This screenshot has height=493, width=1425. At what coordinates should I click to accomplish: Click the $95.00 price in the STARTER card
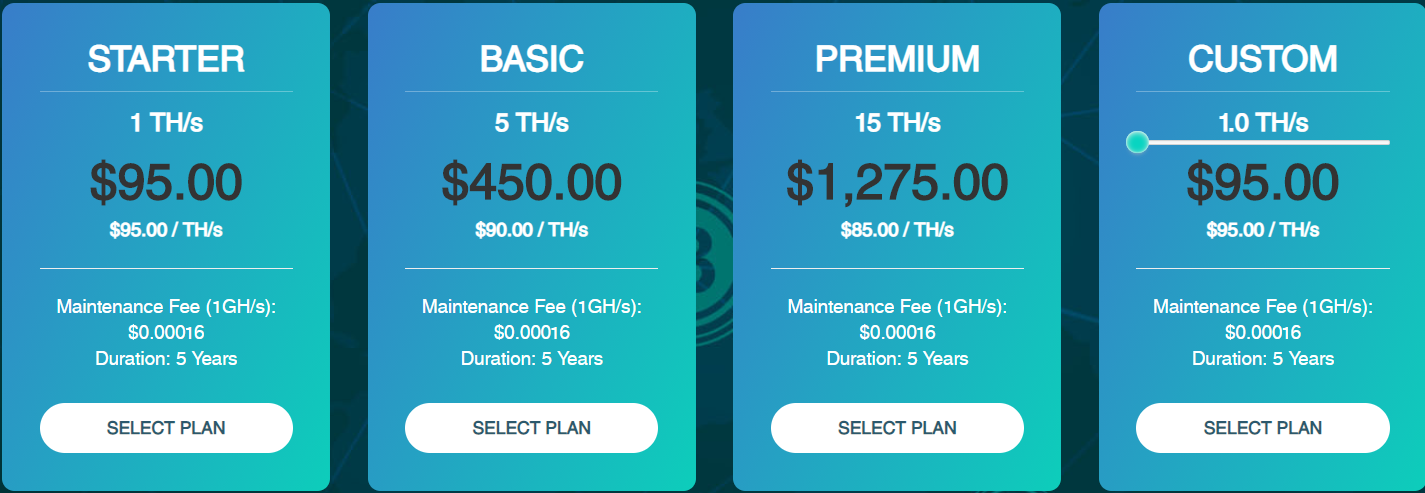[x=166, y=183]
